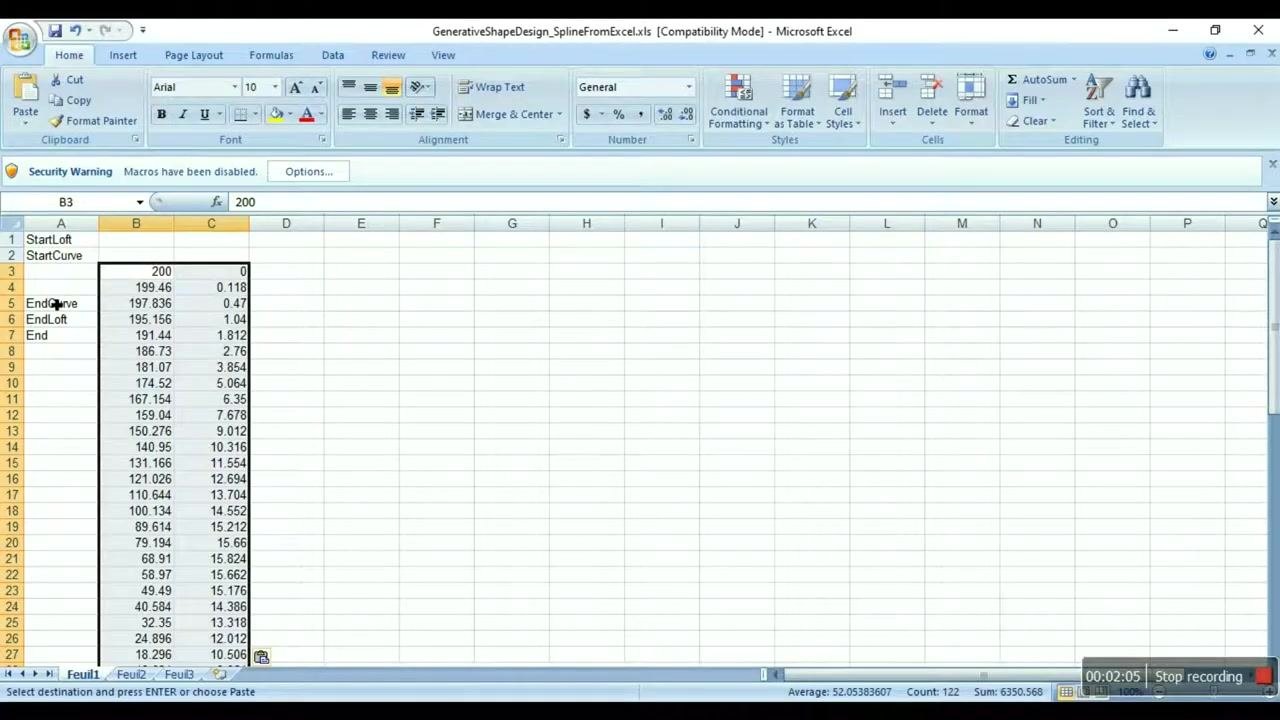Open the General number format dropdown
This screenshot has width=1280, height=720.
click(x=688, y=87)
